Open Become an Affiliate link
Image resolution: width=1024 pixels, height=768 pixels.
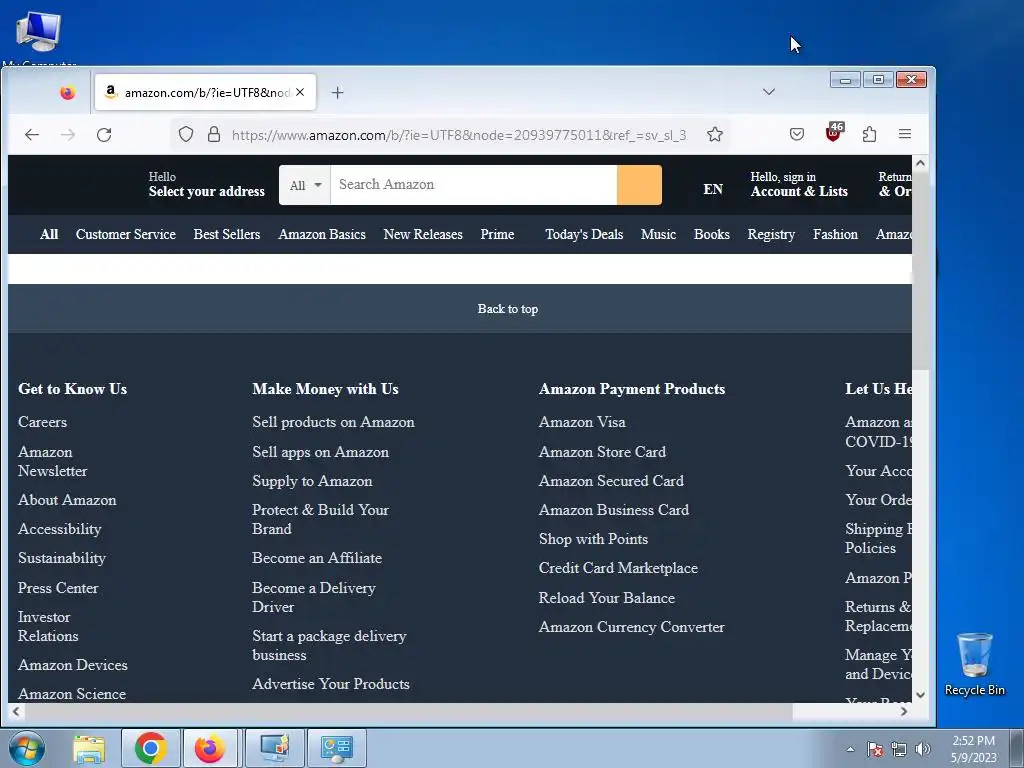tap(317, 558)
